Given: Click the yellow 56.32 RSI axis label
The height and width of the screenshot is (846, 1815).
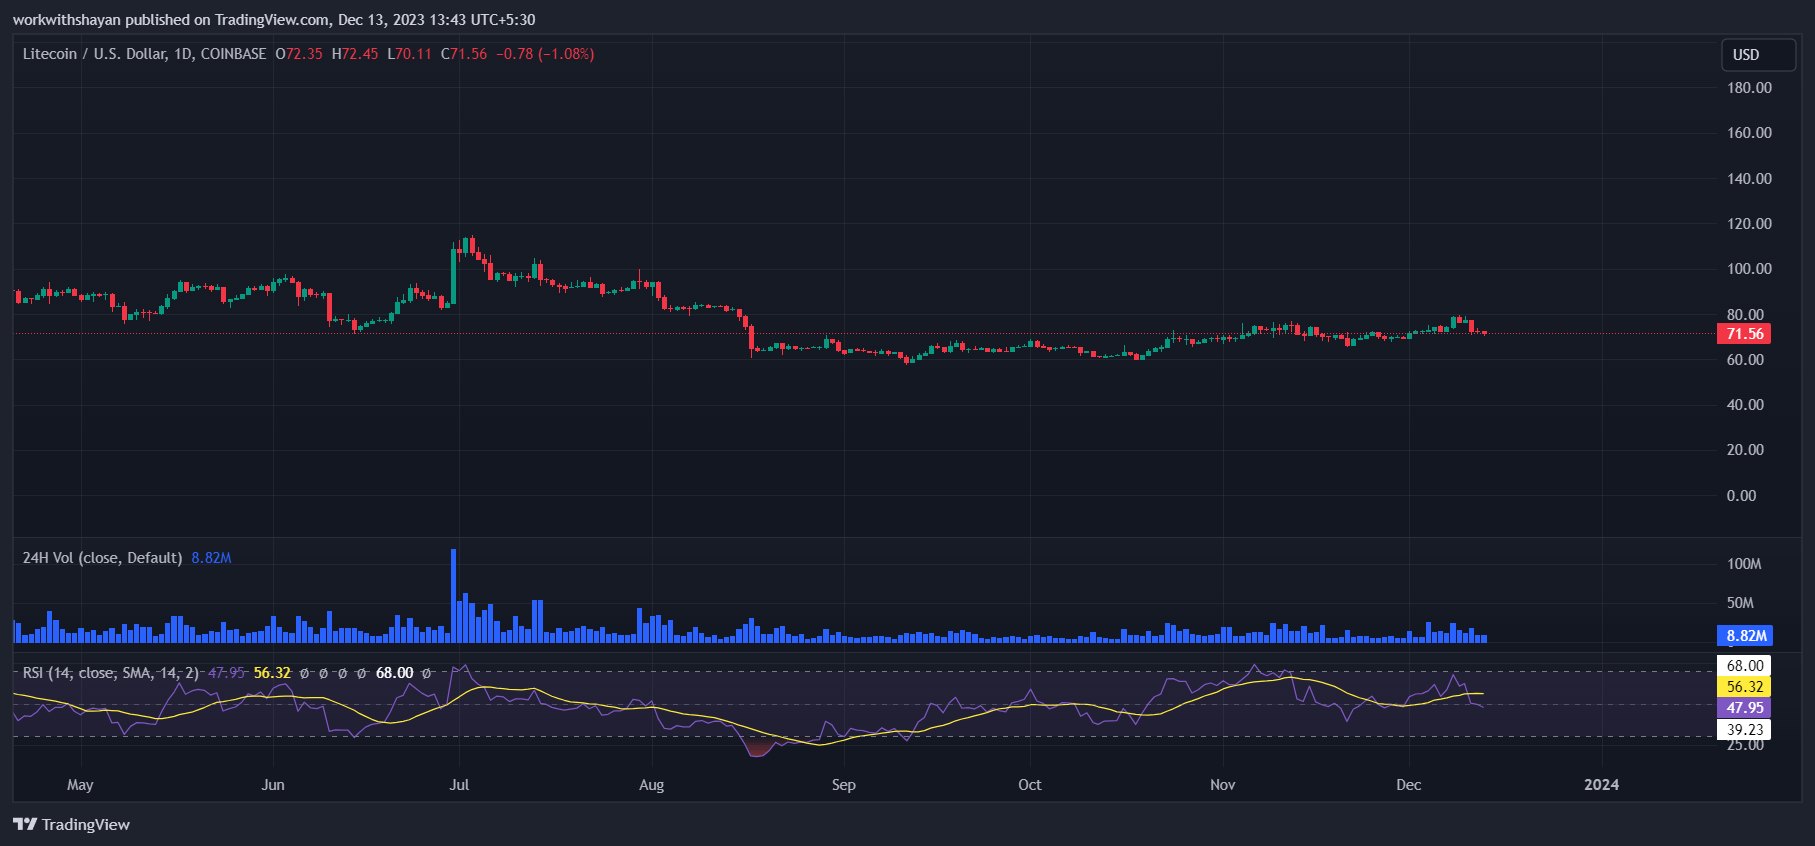Looking at the screenshot, I should pos(1744,687).
